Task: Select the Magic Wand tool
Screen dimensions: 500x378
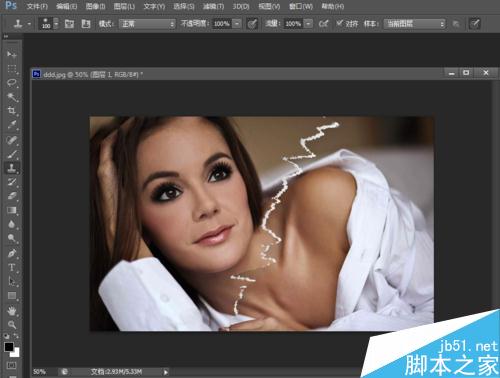Action: pos(12,97)
